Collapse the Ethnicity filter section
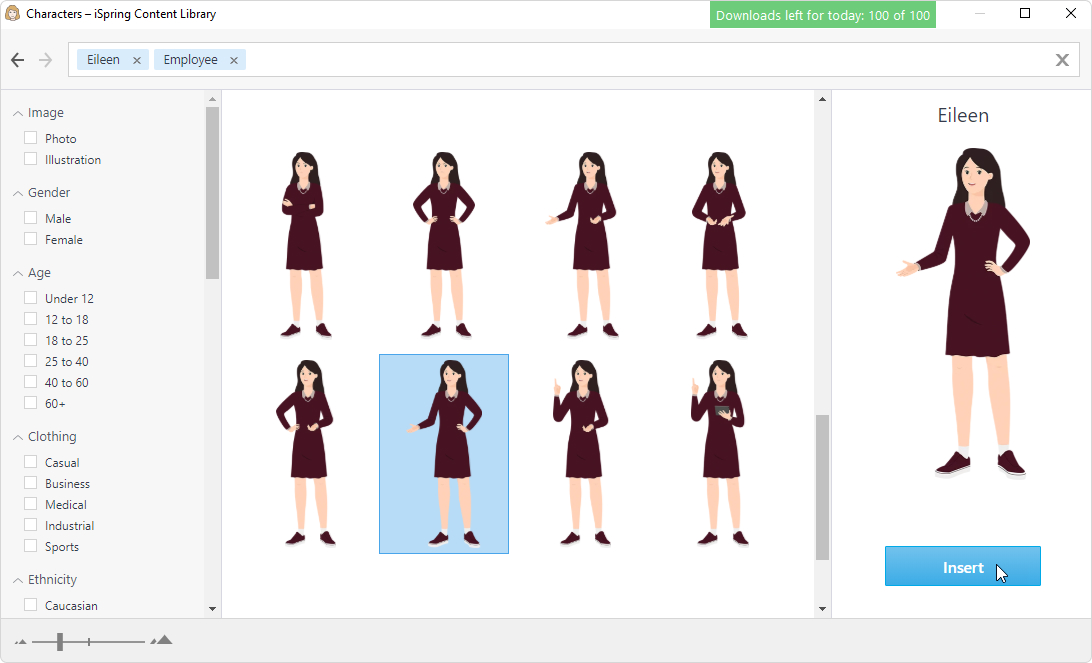This screenshot has width=1092, height=663. click(18, 580)
